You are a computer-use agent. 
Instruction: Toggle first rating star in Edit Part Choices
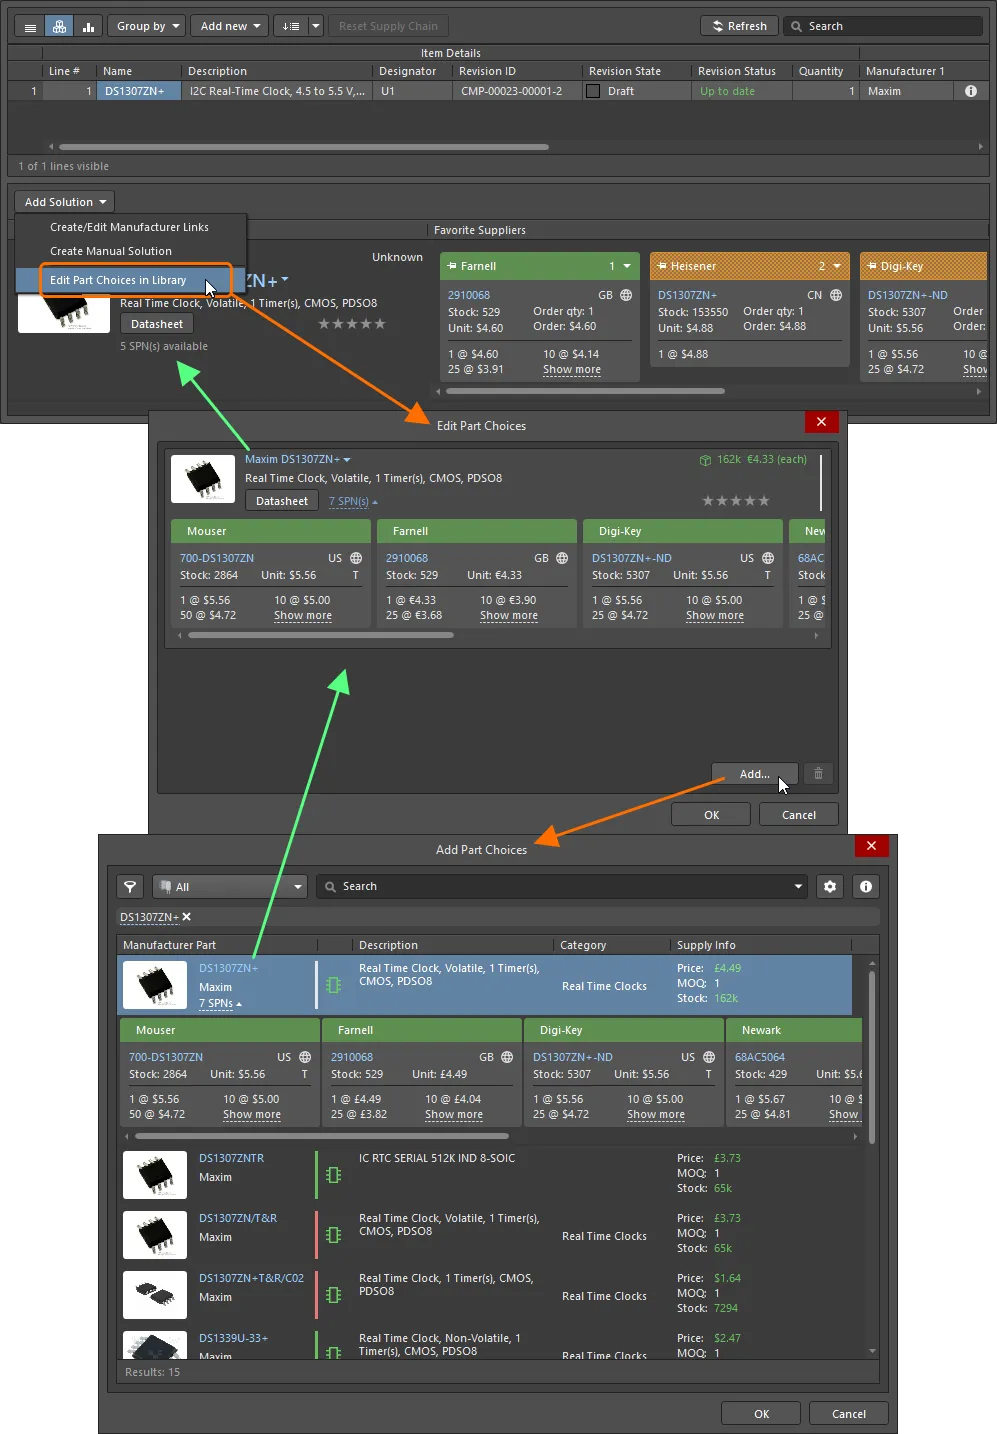tap(709, 500)
